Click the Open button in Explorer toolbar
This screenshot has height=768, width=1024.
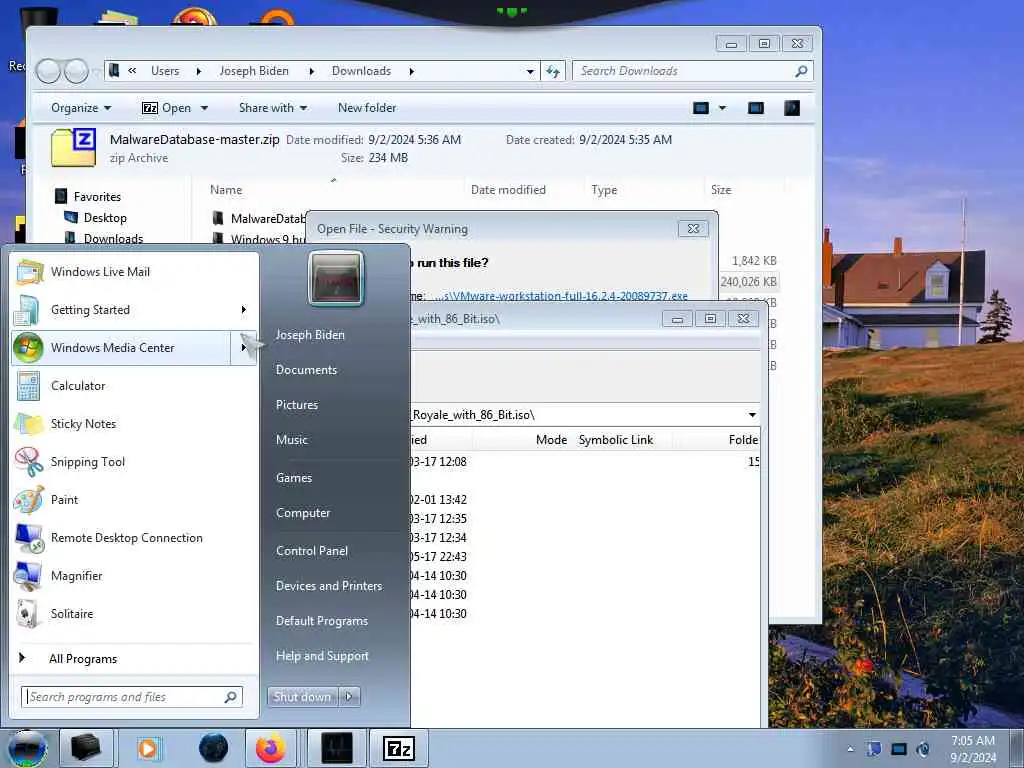(167, 108)
